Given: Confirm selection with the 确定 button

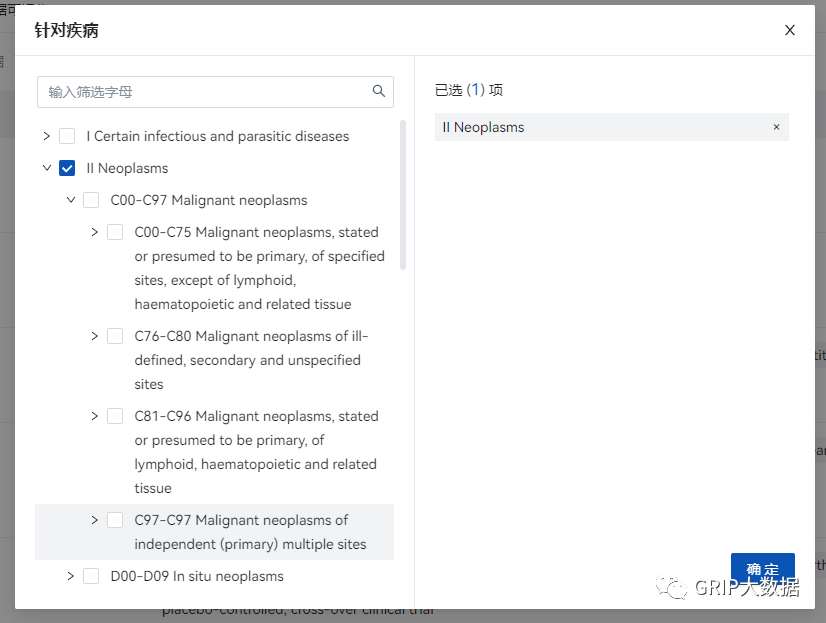Looking at the screenshot, I should pyautogui.click(x=762, y=569).
